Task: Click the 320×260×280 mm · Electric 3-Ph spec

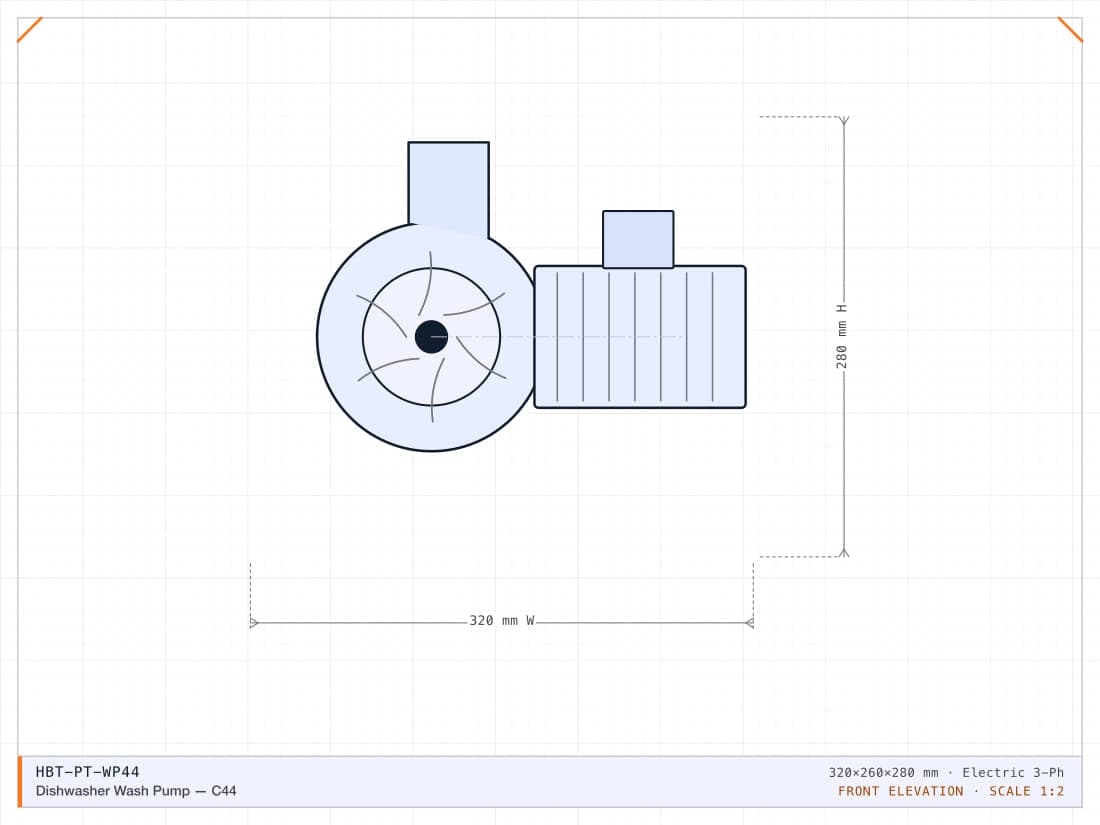Action: (x=946, y=772)
